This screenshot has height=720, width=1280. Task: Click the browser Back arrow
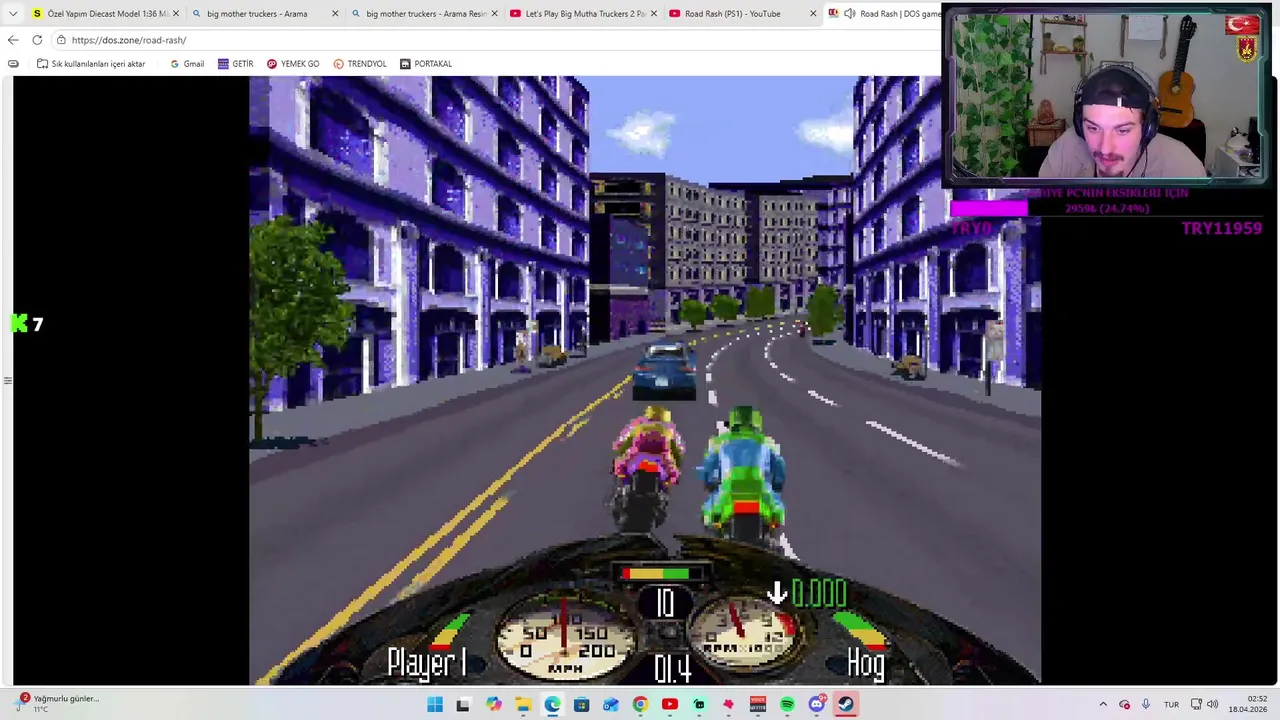(x=13, y=40)
